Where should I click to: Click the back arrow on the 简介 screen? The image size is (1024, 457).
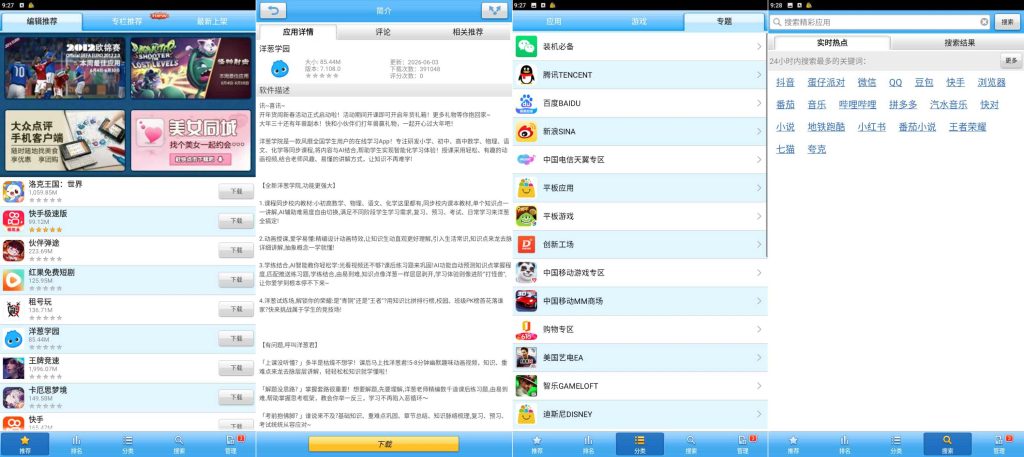pos(273,11)
